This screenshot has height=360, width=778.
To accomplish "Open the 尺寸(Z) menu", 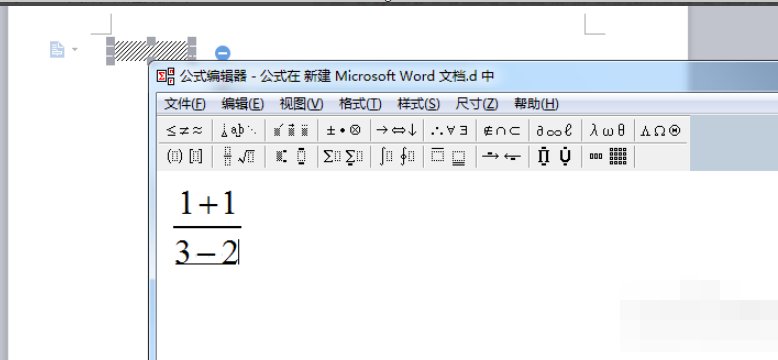I will [476, 104].
